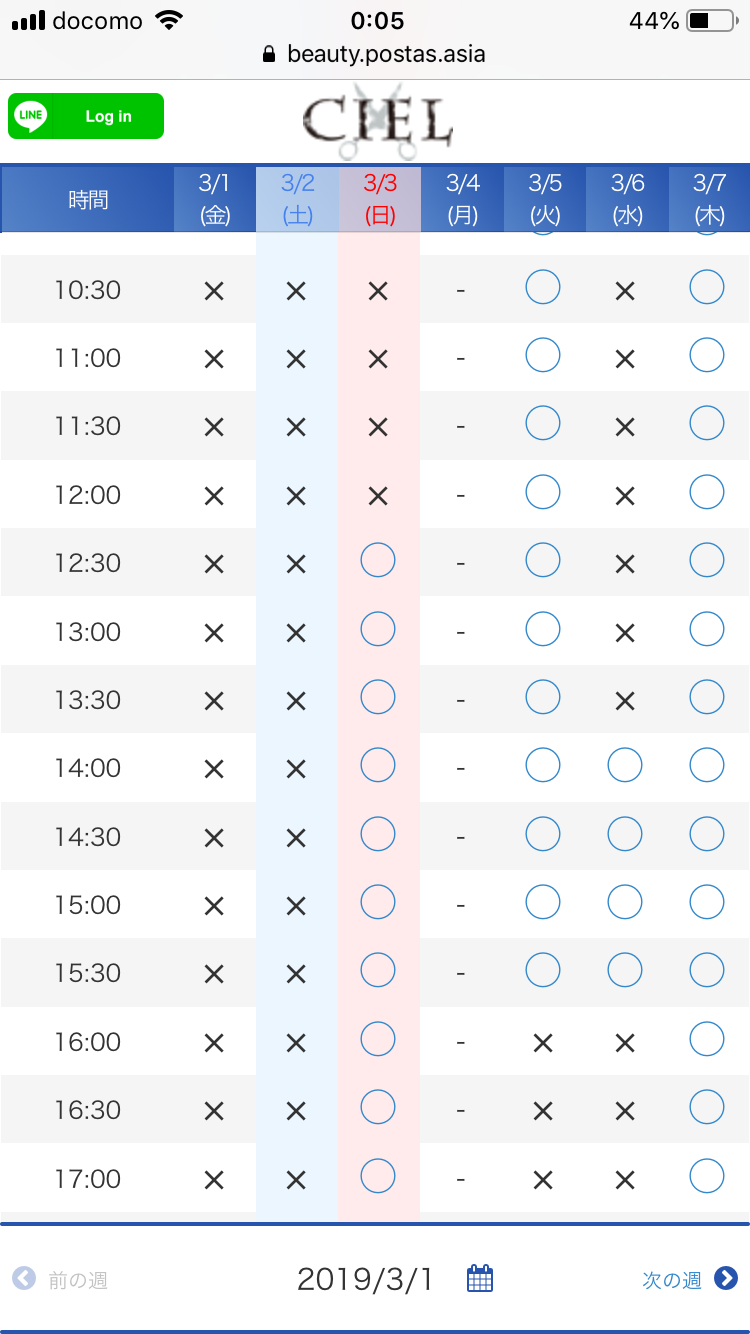
Task: Go to 次の週 link
Action: coord(672,1279)
